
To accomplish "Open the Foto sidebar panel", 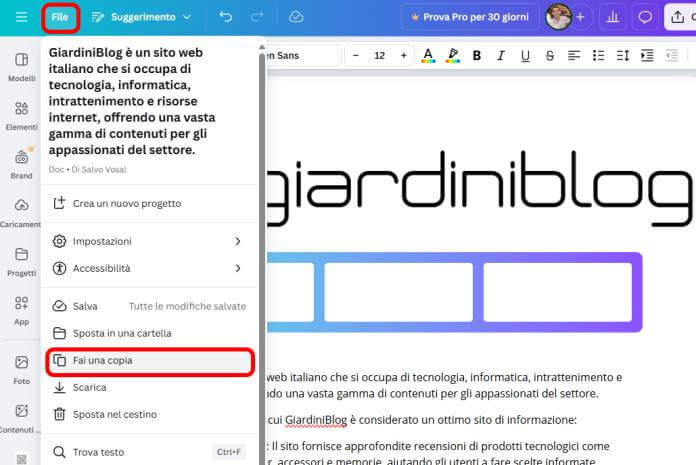I will 21,370.
